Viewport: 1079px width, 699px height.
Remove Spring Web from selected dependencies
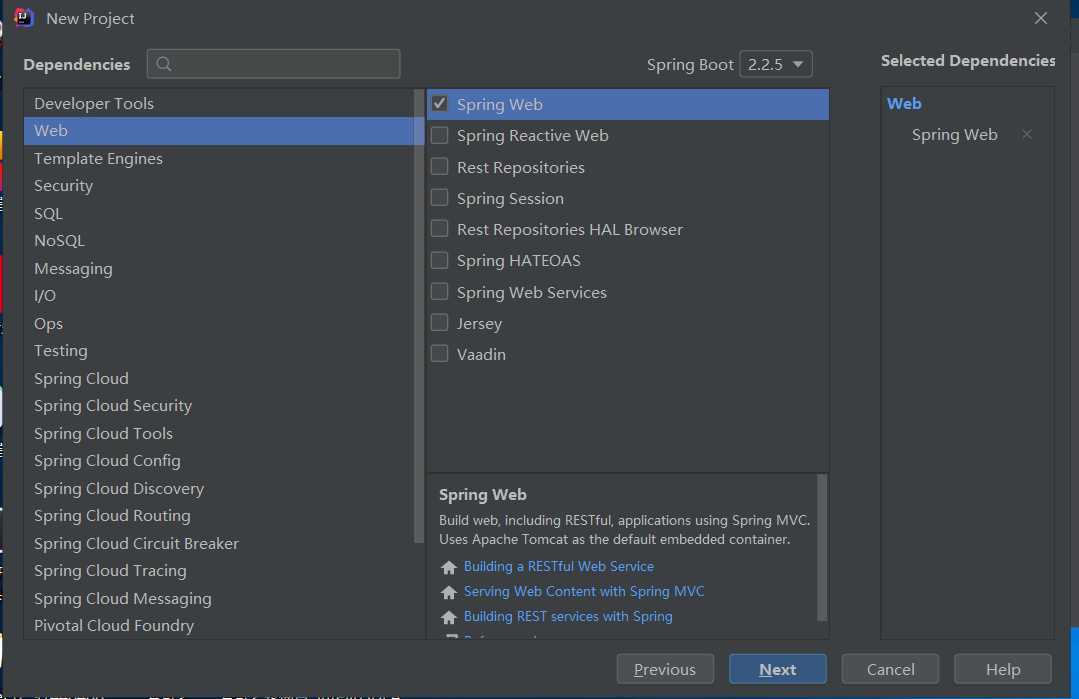1027,134
